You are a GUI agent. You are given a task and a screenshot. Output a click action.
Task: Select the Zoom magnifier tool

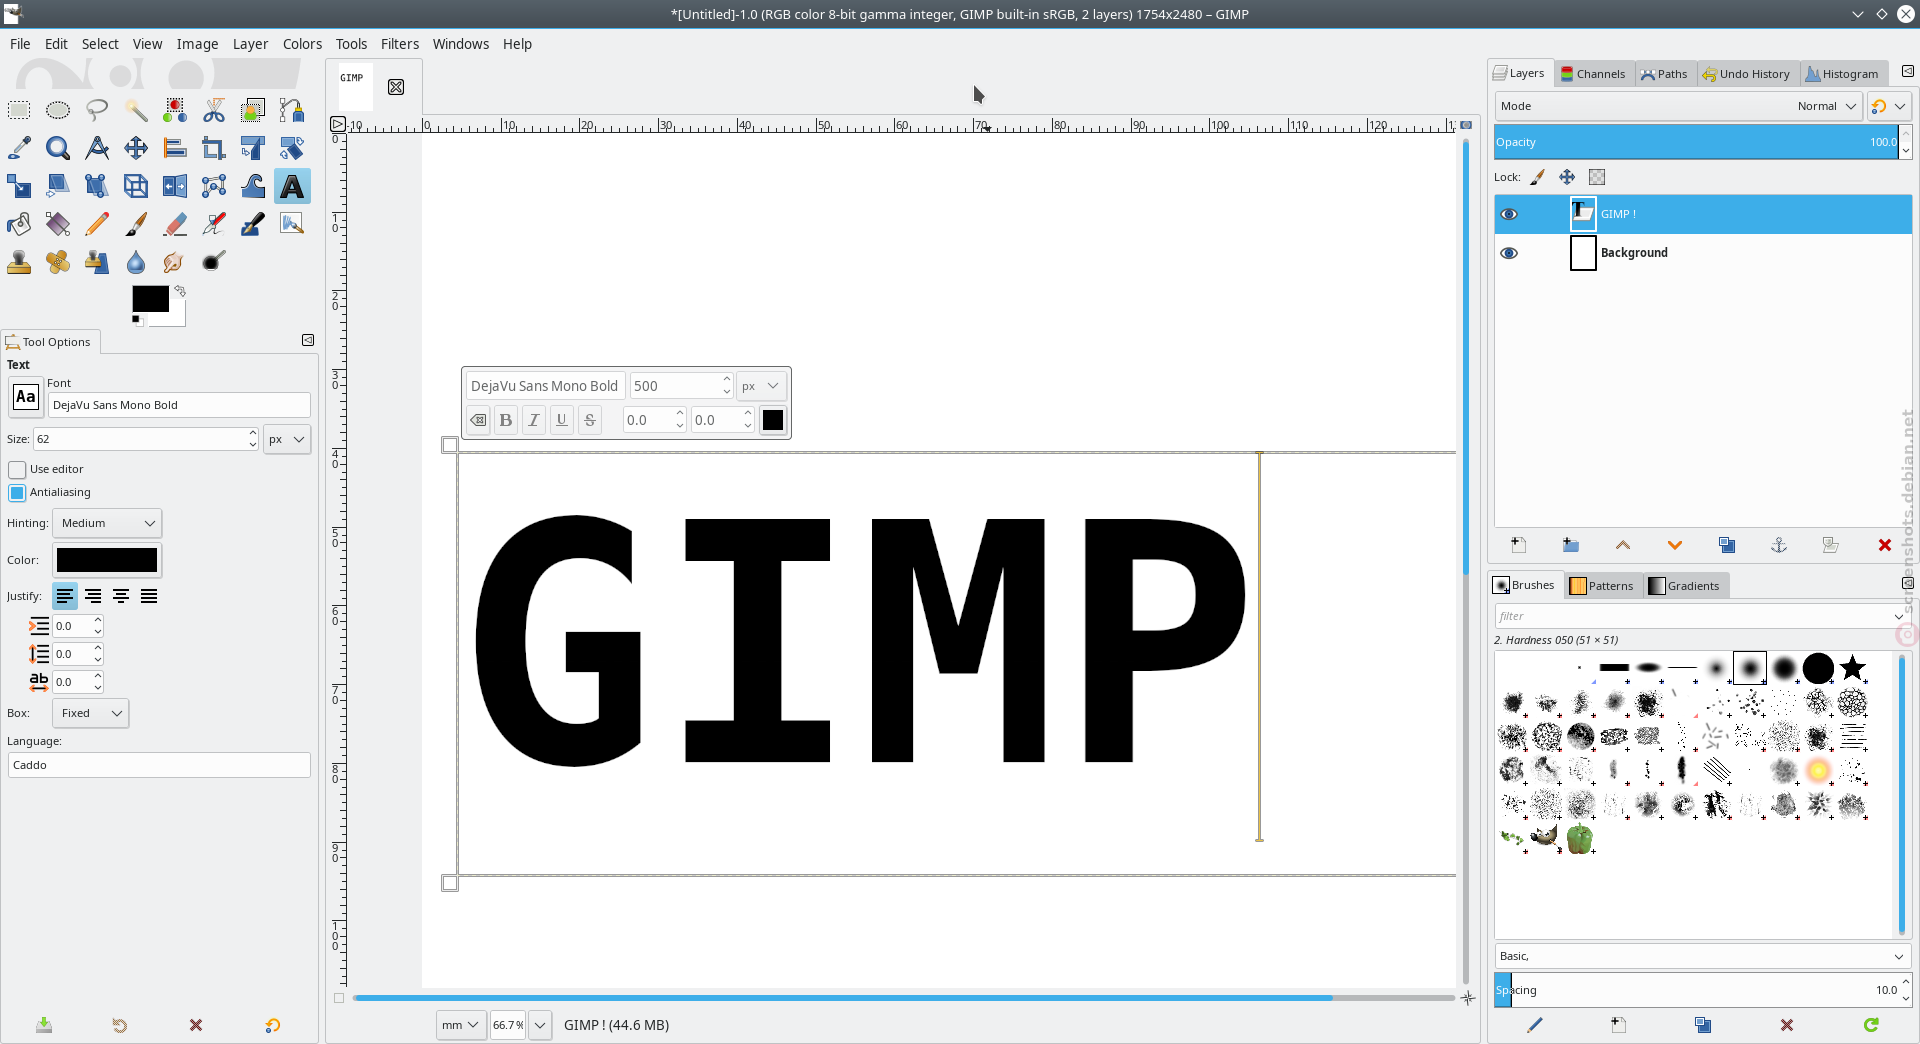pyautogui.click(x=58, y=148)
